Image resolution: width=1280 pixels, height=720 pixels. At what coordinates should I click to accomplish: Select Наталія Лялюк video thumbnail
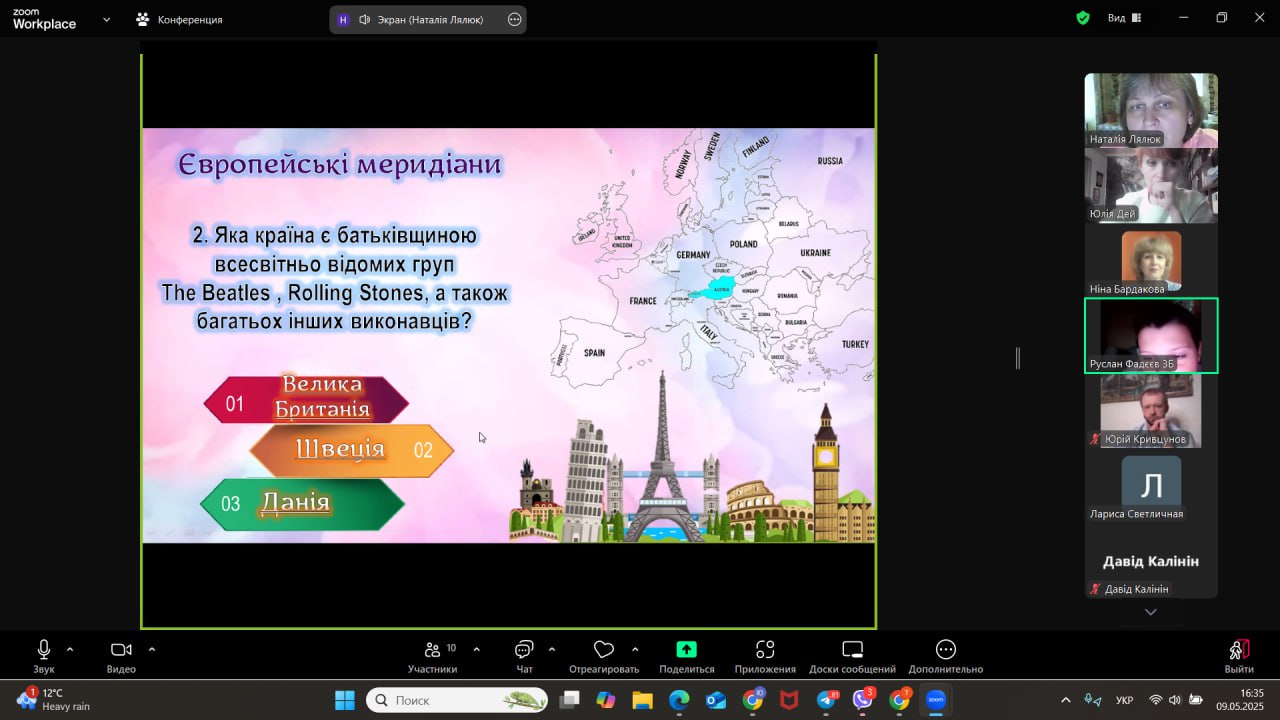tap(1151, 110)
